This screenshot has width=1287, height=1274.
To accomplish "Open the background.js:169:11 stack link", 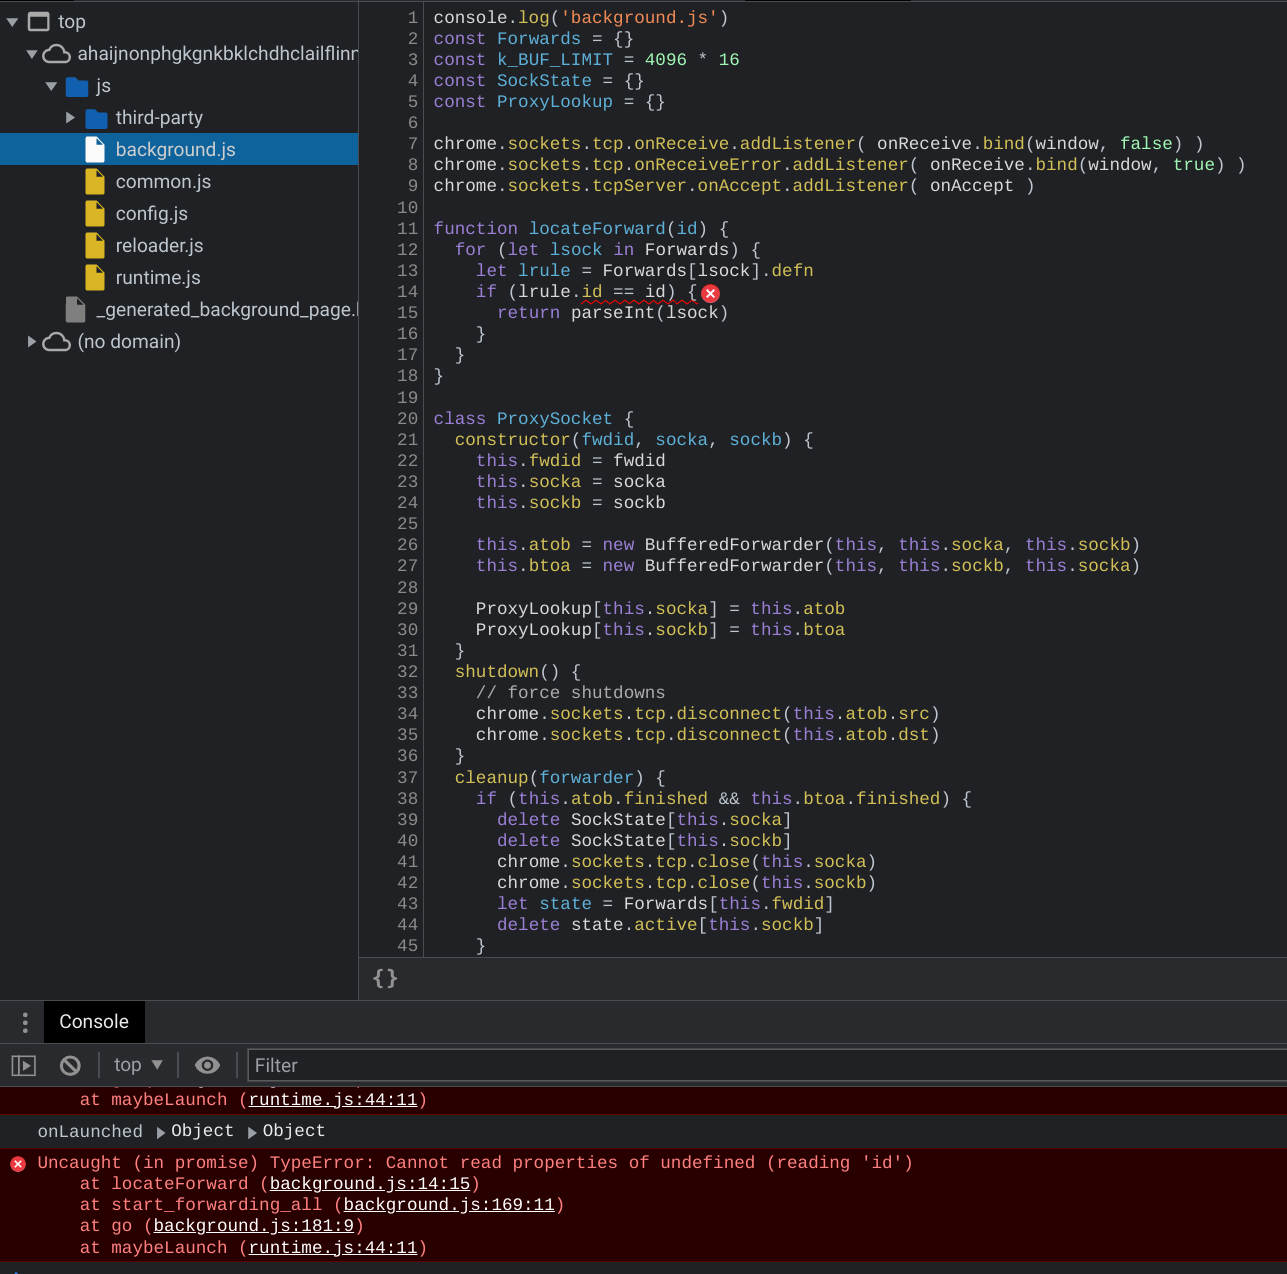I will point(449,1205).
